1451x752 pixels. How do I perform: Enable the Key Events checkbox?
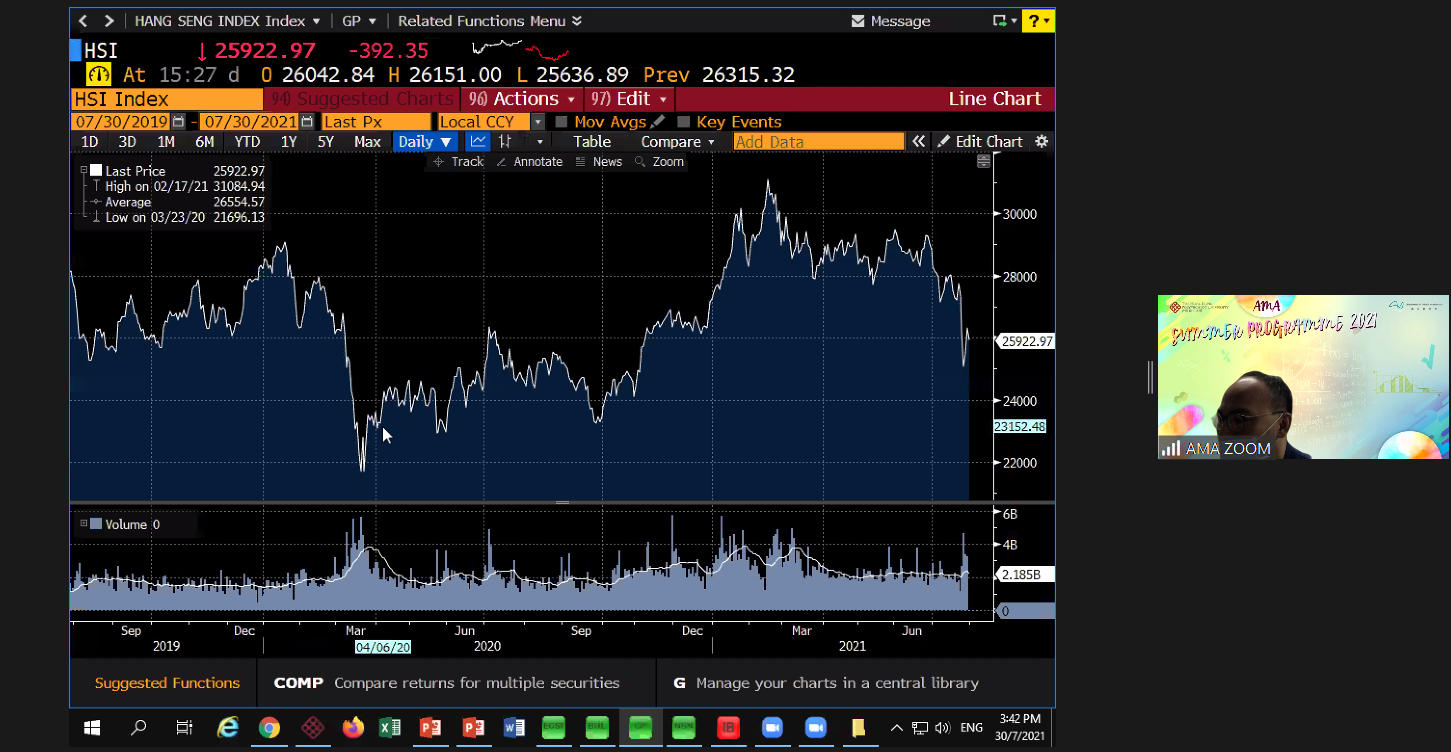coord(684,122)
